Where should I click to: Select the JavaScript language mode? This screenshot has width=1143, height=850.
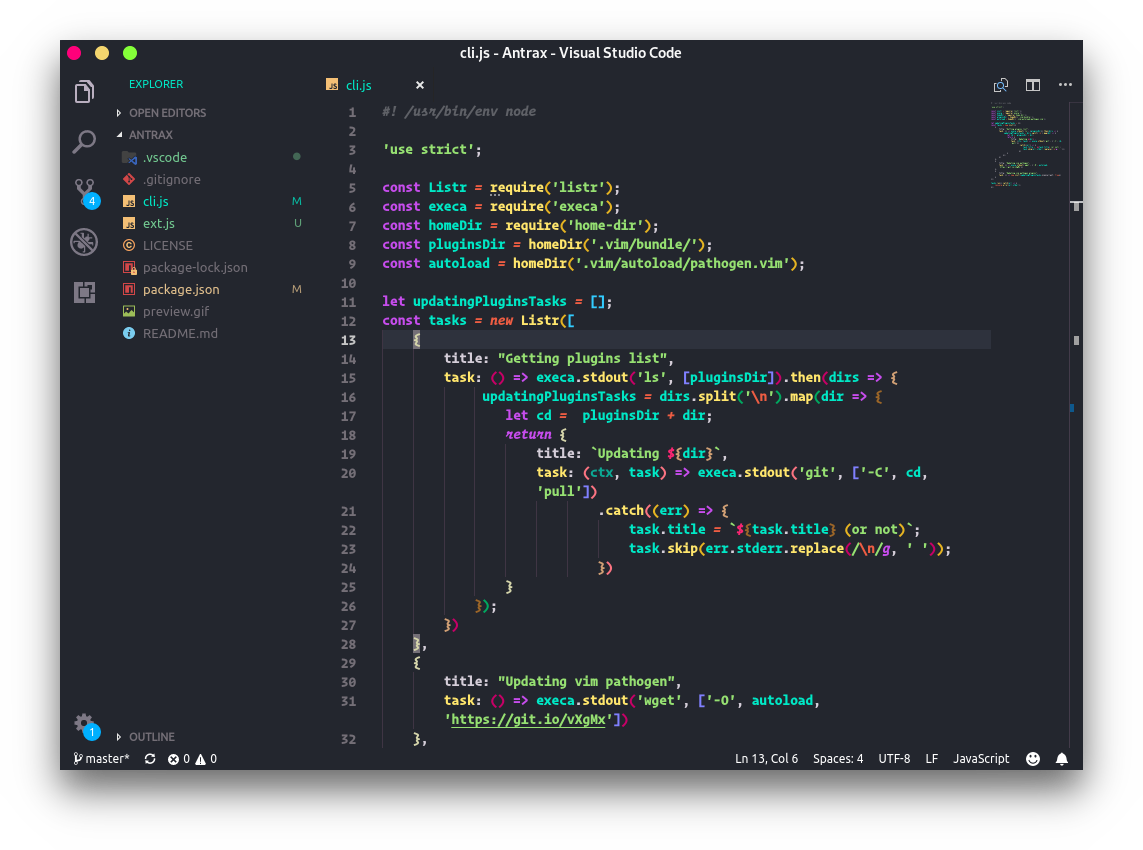click(980, 758)
